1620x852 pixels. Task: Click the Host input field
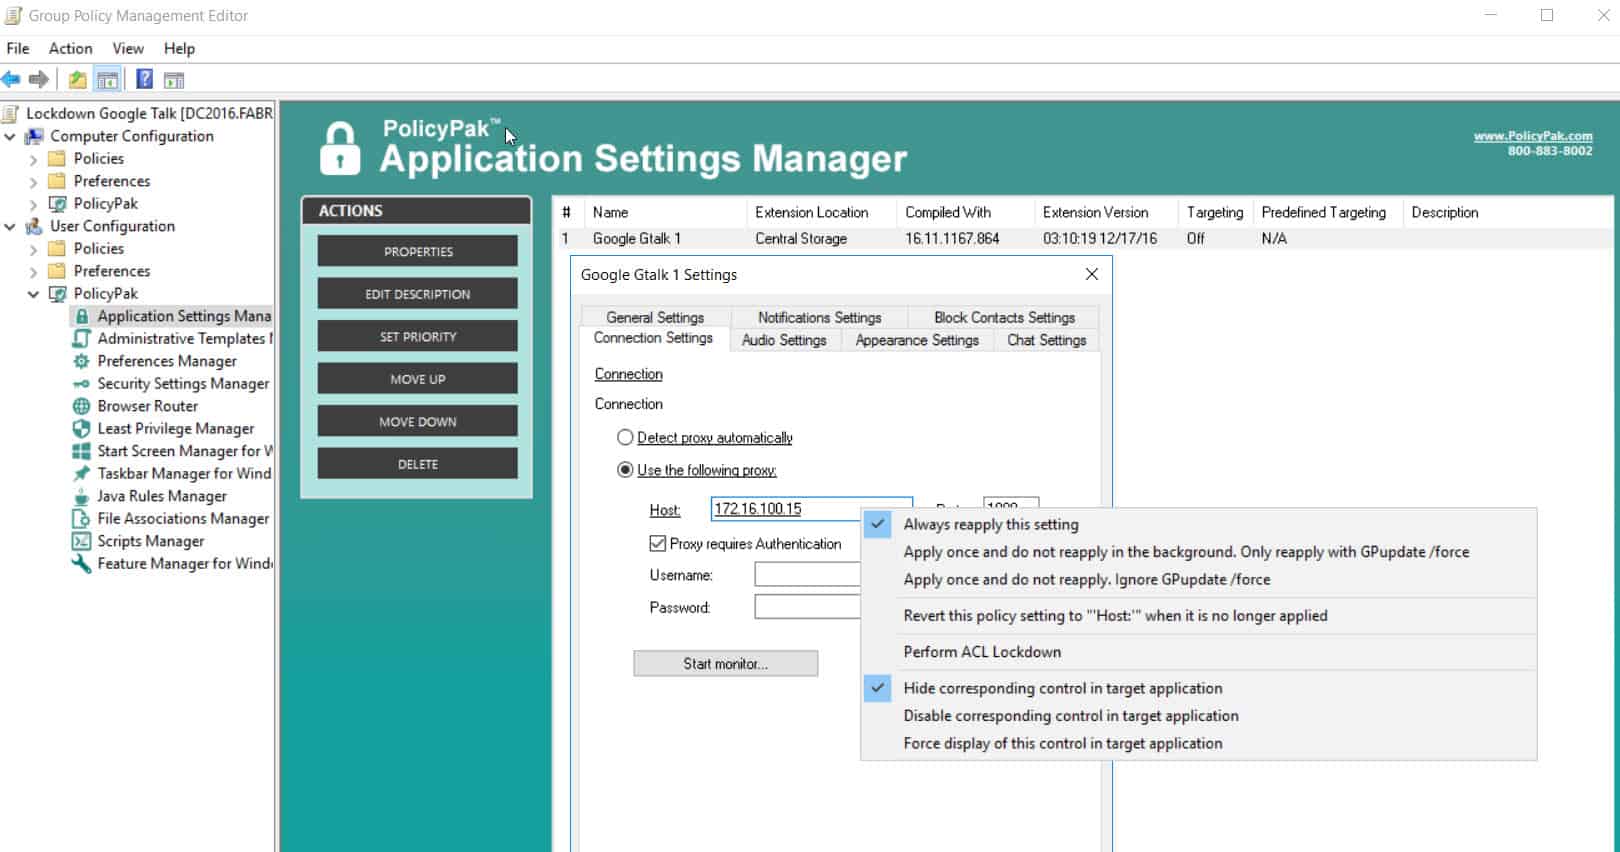click(786, 509)
